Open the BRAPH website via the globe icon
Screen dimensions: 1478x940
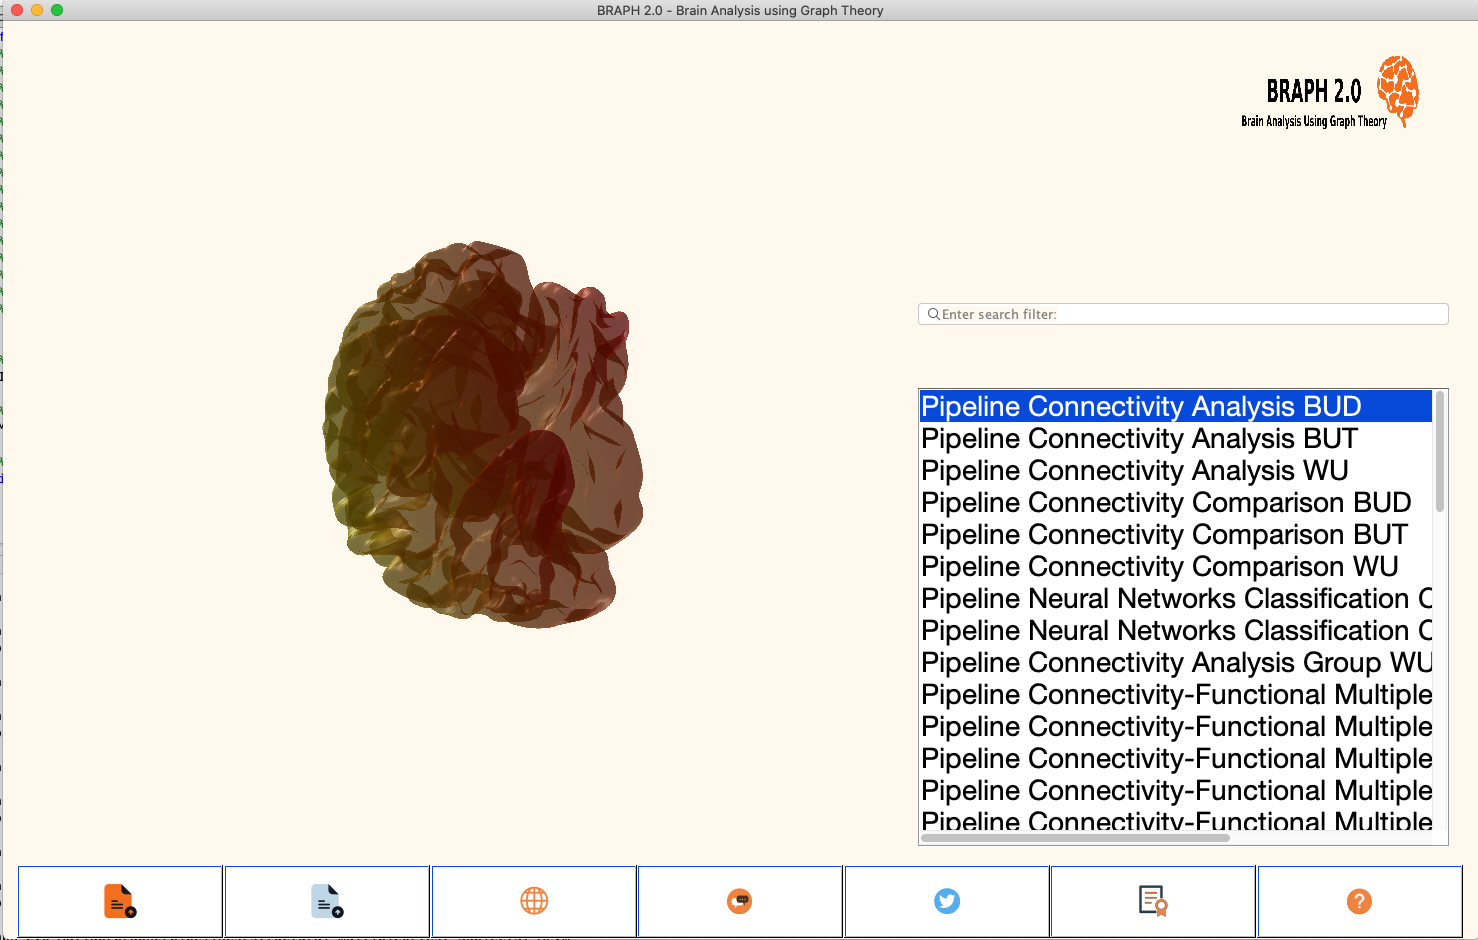click(x=533, y=900)
